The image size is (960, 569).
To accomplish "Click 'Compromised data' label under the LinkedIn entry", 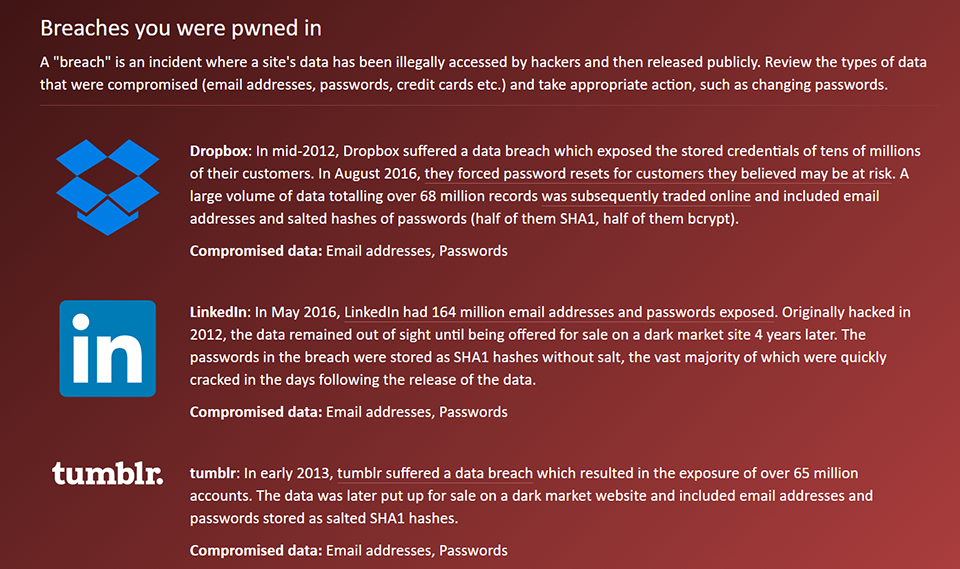I will pos(256,412).
